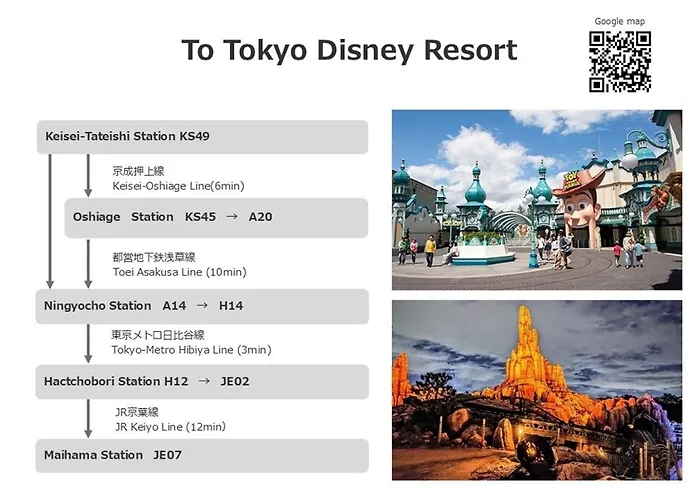
Task: Click the 'Google map' label
Action: coord(620,21)
